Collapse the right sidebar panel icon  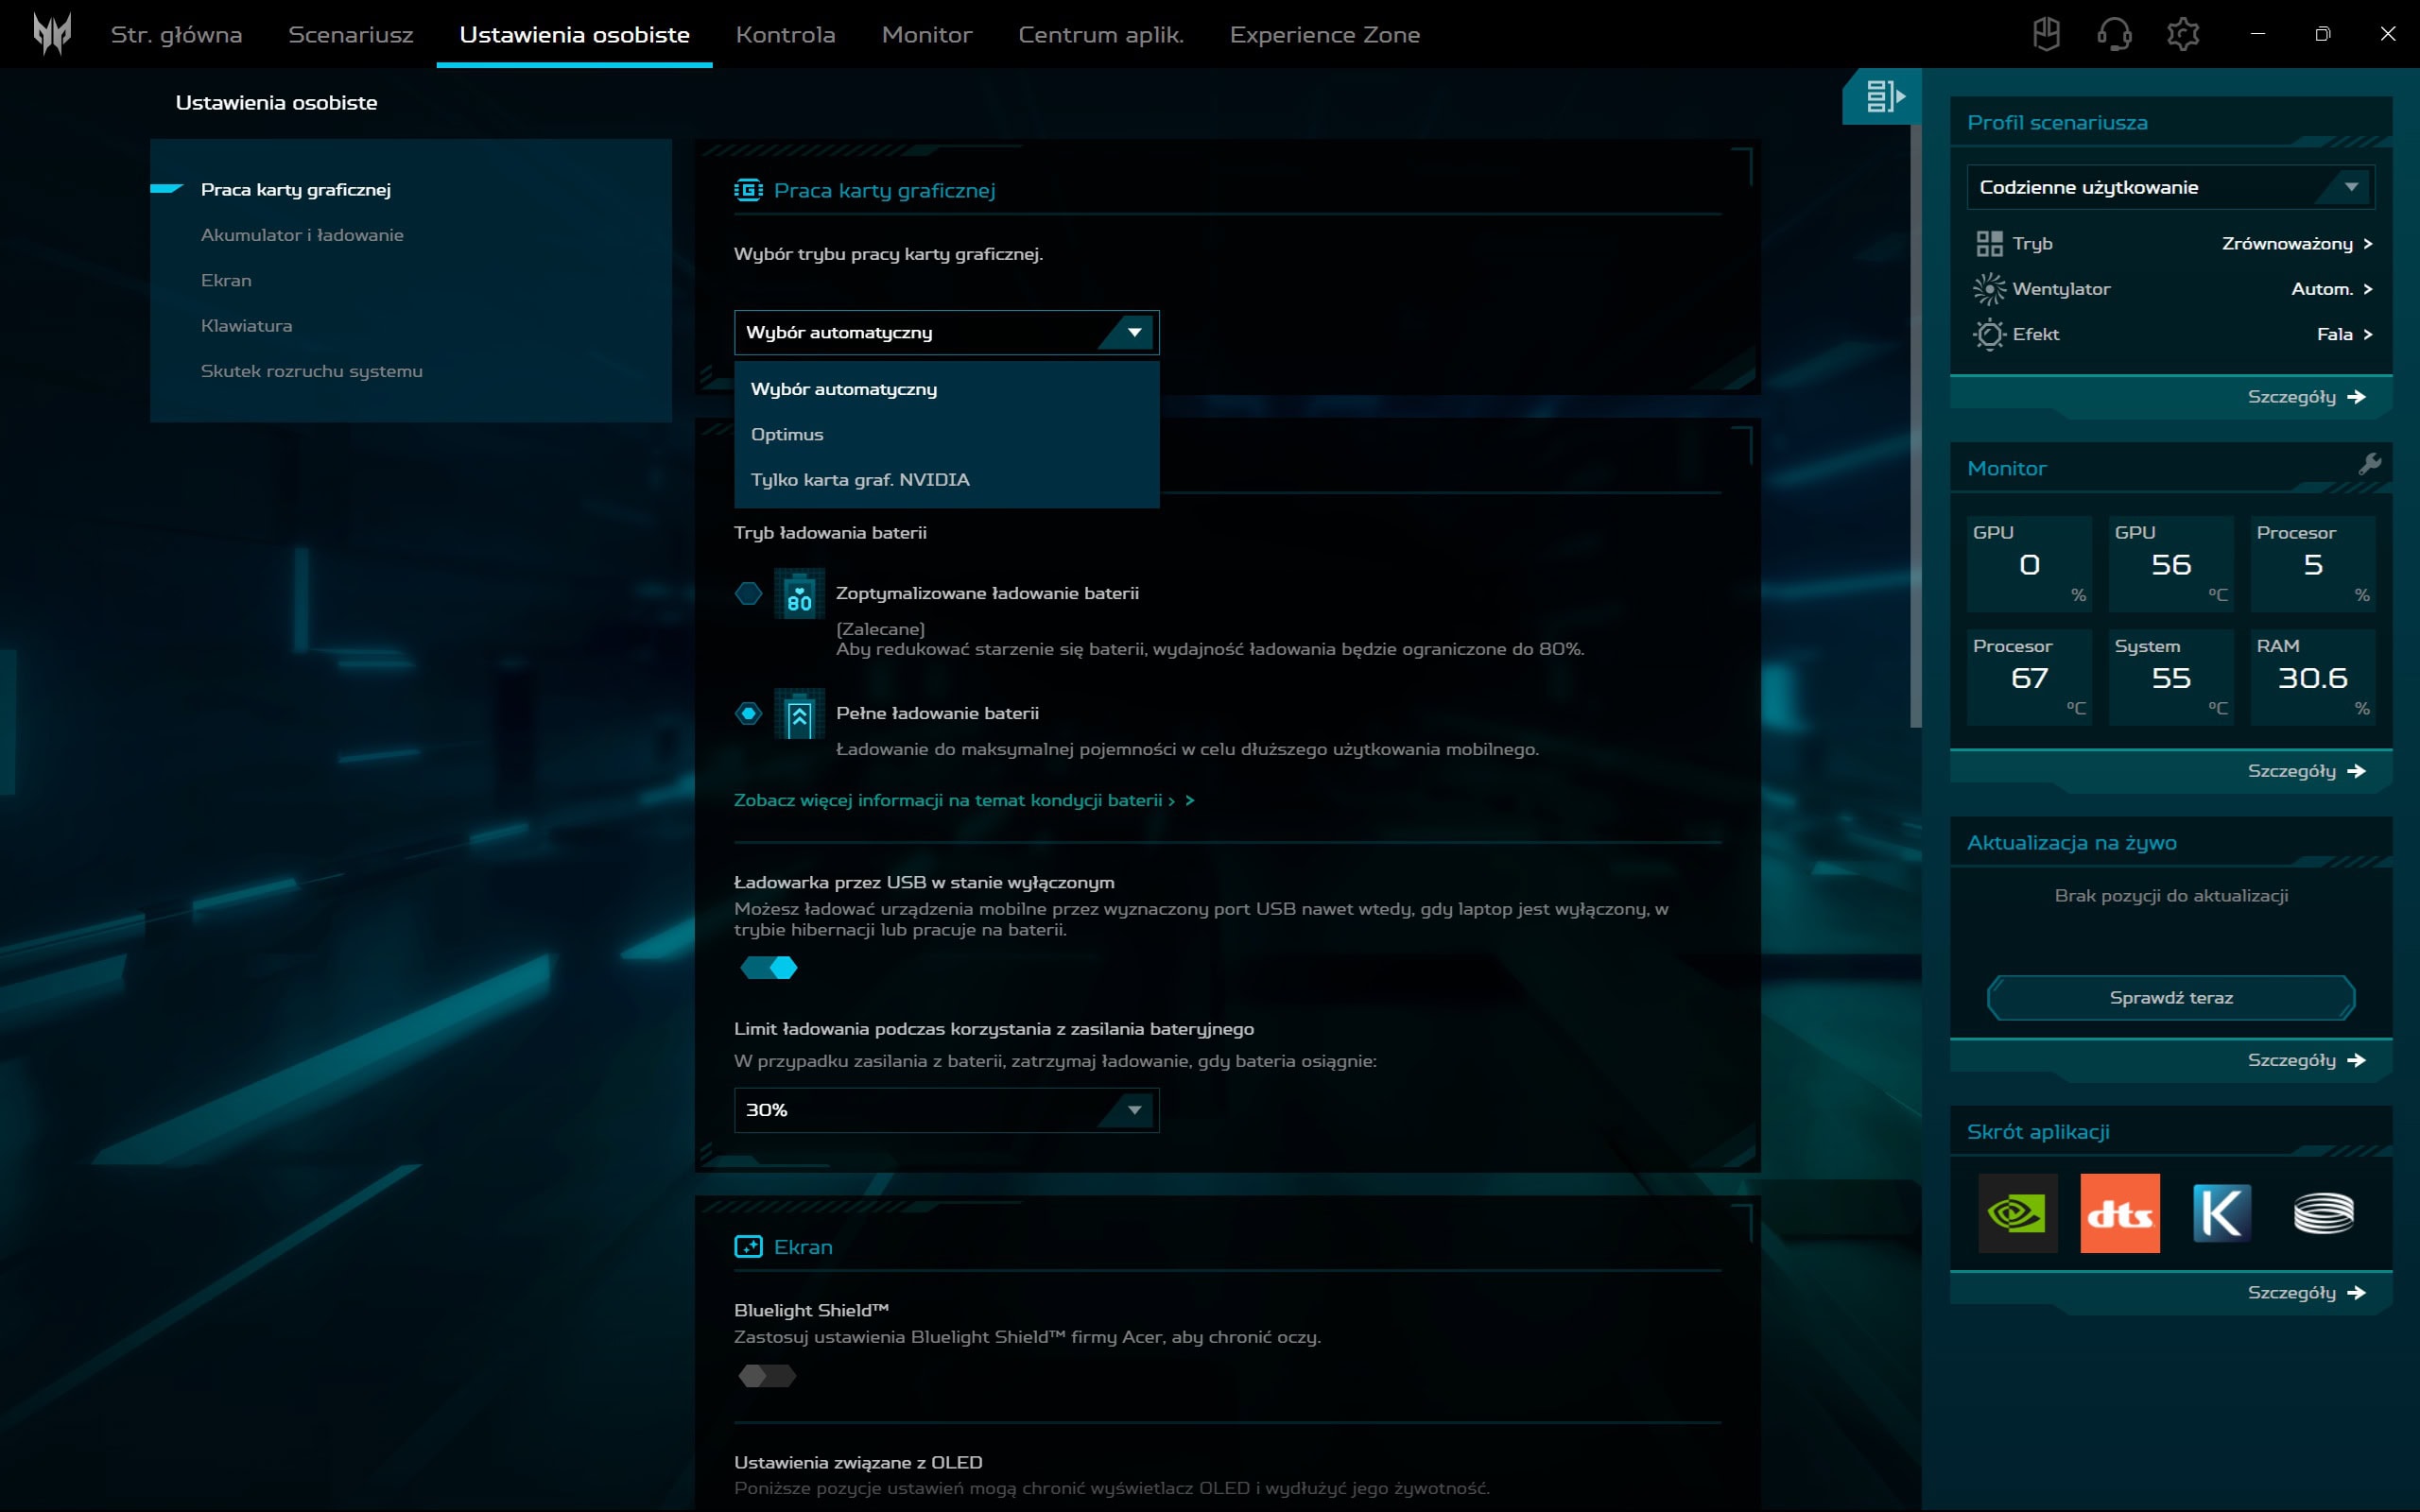1884,97
